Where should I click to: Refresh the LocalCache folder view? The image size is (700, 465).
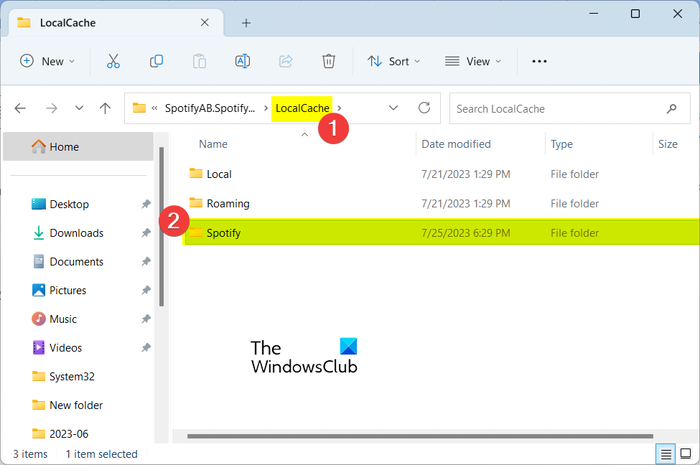tap(424, 108)
